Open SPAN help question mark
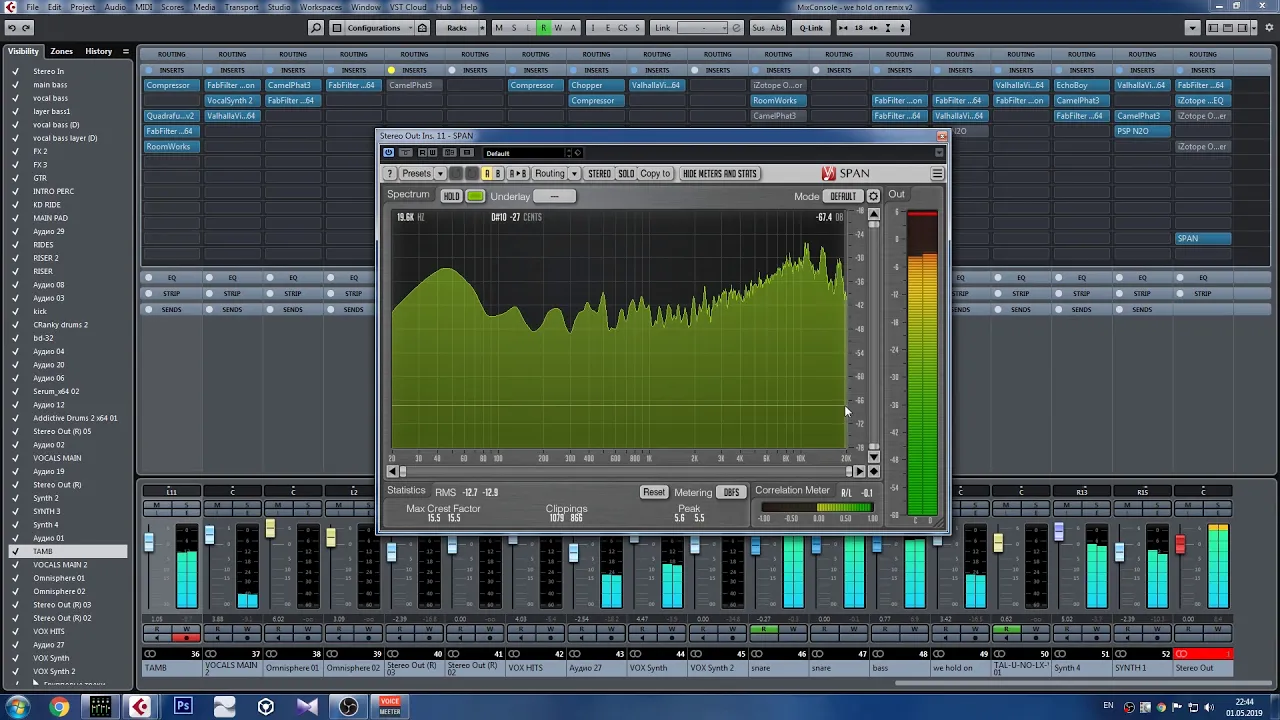This screenshot has width=1280, height=720. click(390, 174)
